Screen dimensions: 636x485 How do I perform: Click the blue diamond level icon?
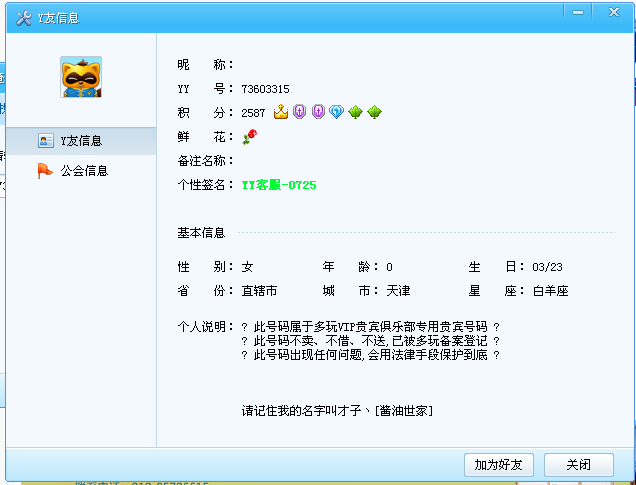point(337,112)
